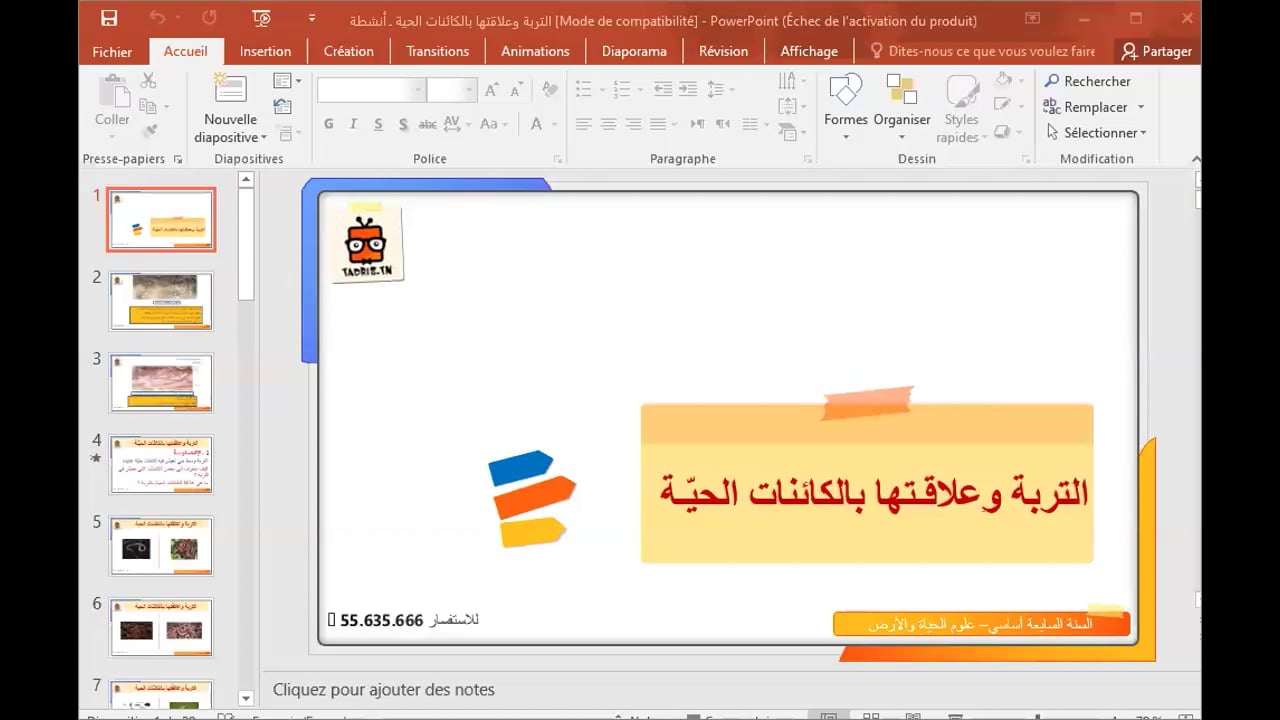Click the 'Dites-nous ce que vous voulez faire' box
This screenshot has width=1280, height=720.
point(983,51)
